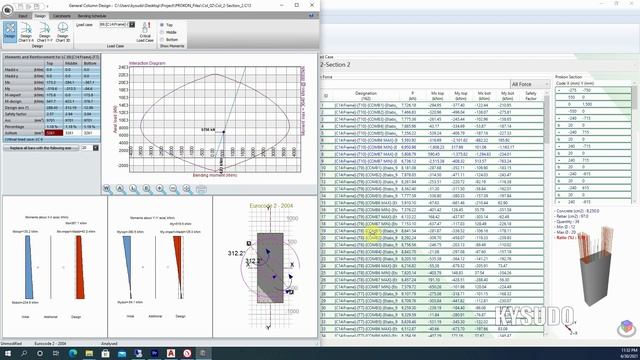Select load case row 1
The height and width of the screenshot is (360, 640).
click(x=432, y=105)
